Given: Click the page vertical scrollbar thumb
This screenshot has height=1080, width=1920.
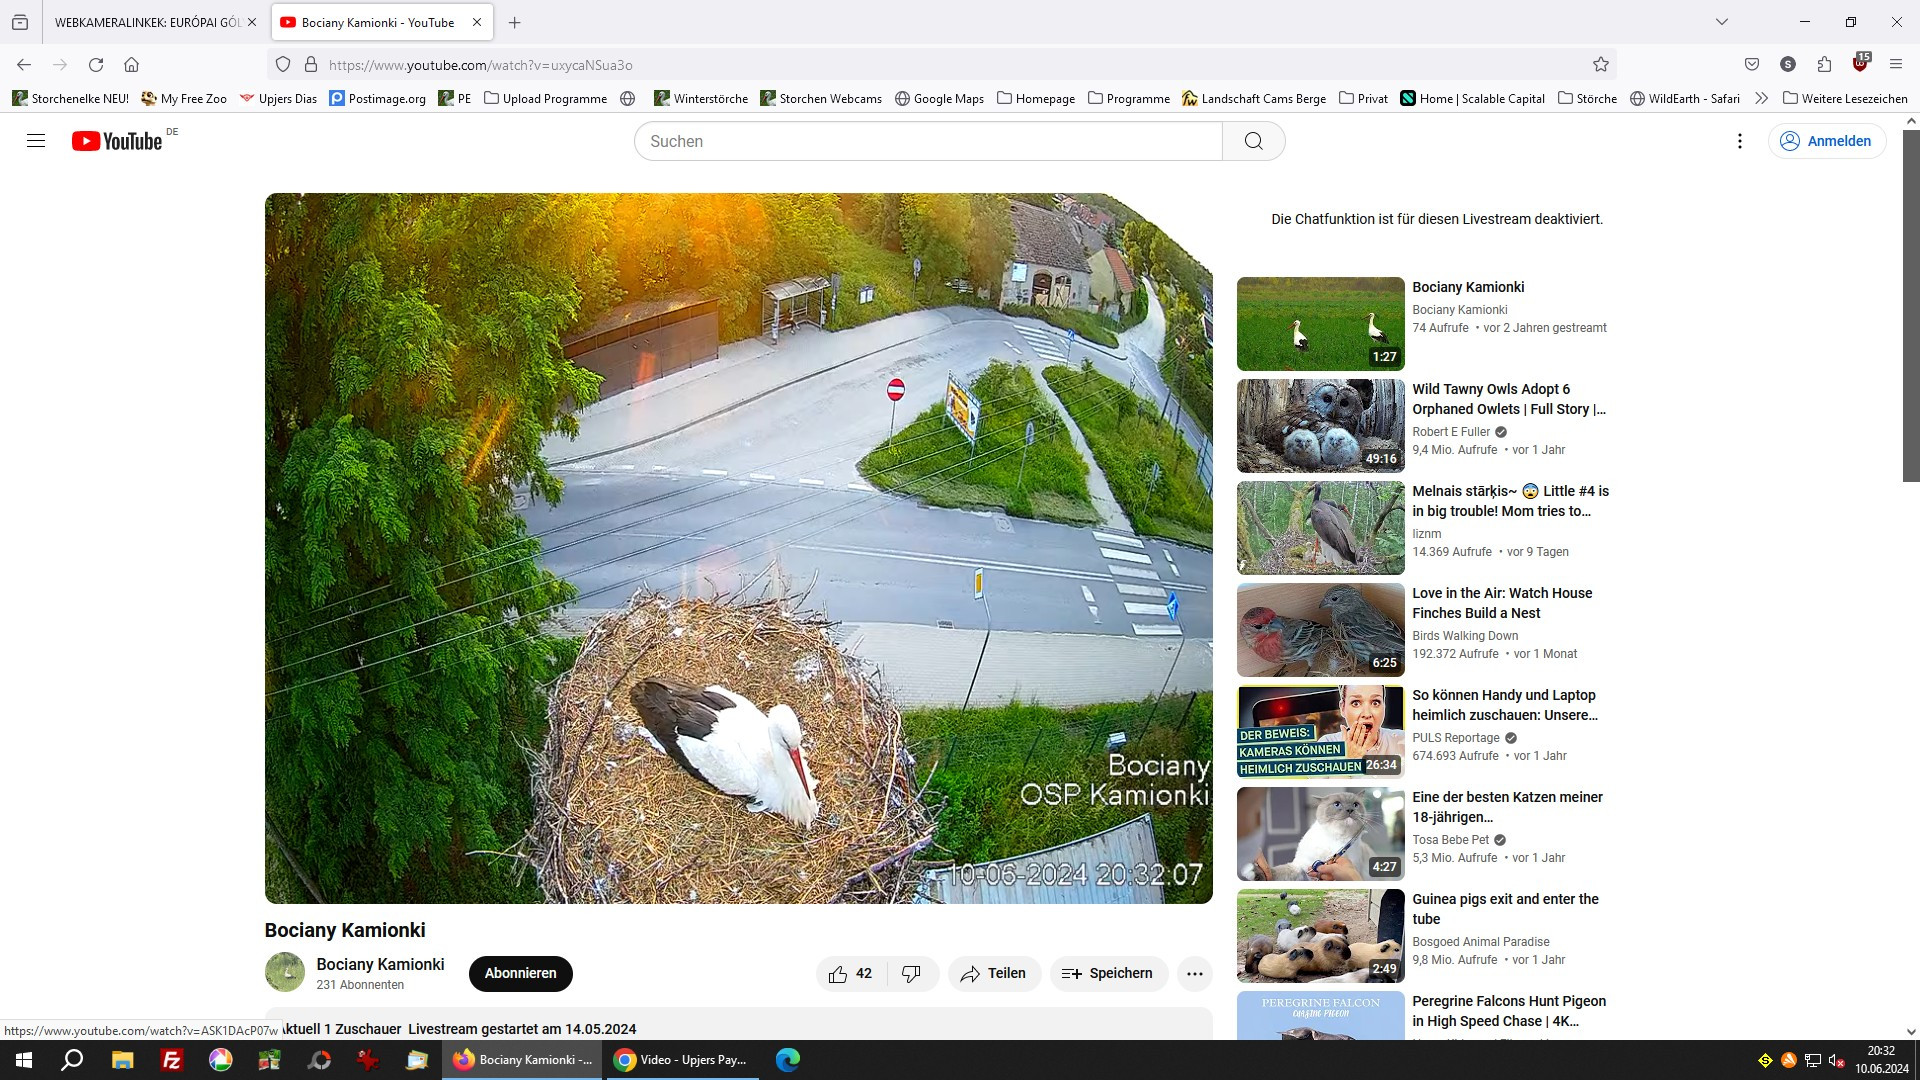Looking at the screenshot, I should (x=1910, y=305).
